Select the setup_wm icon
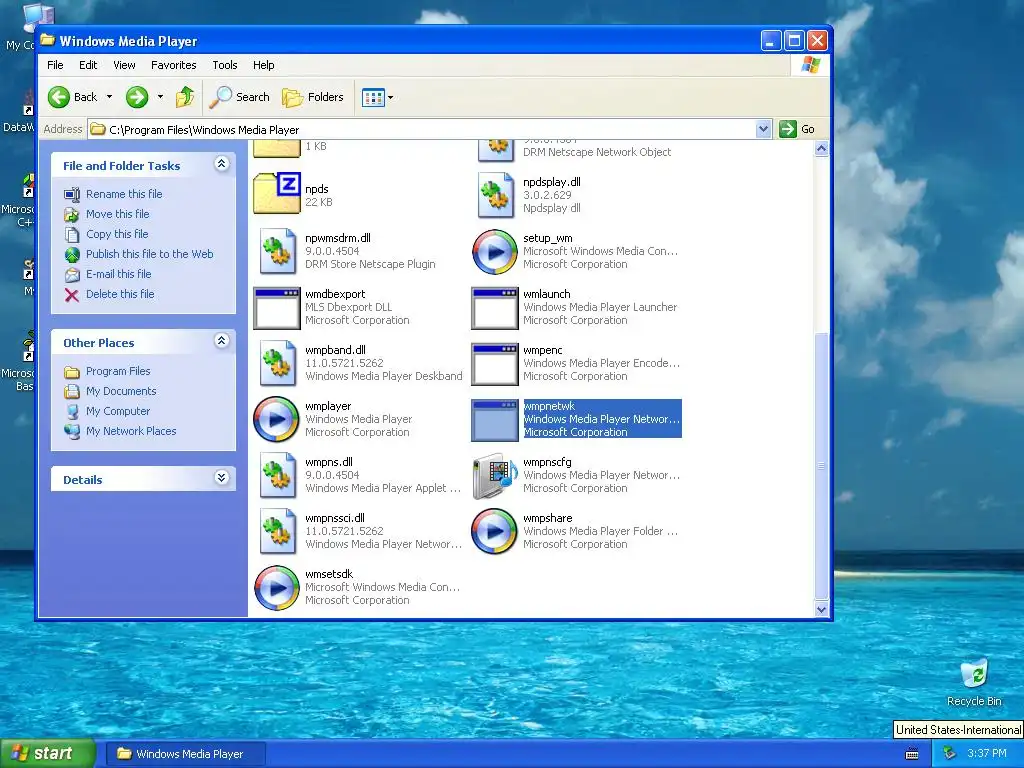Screen dimensions: 1024x768 495,251
